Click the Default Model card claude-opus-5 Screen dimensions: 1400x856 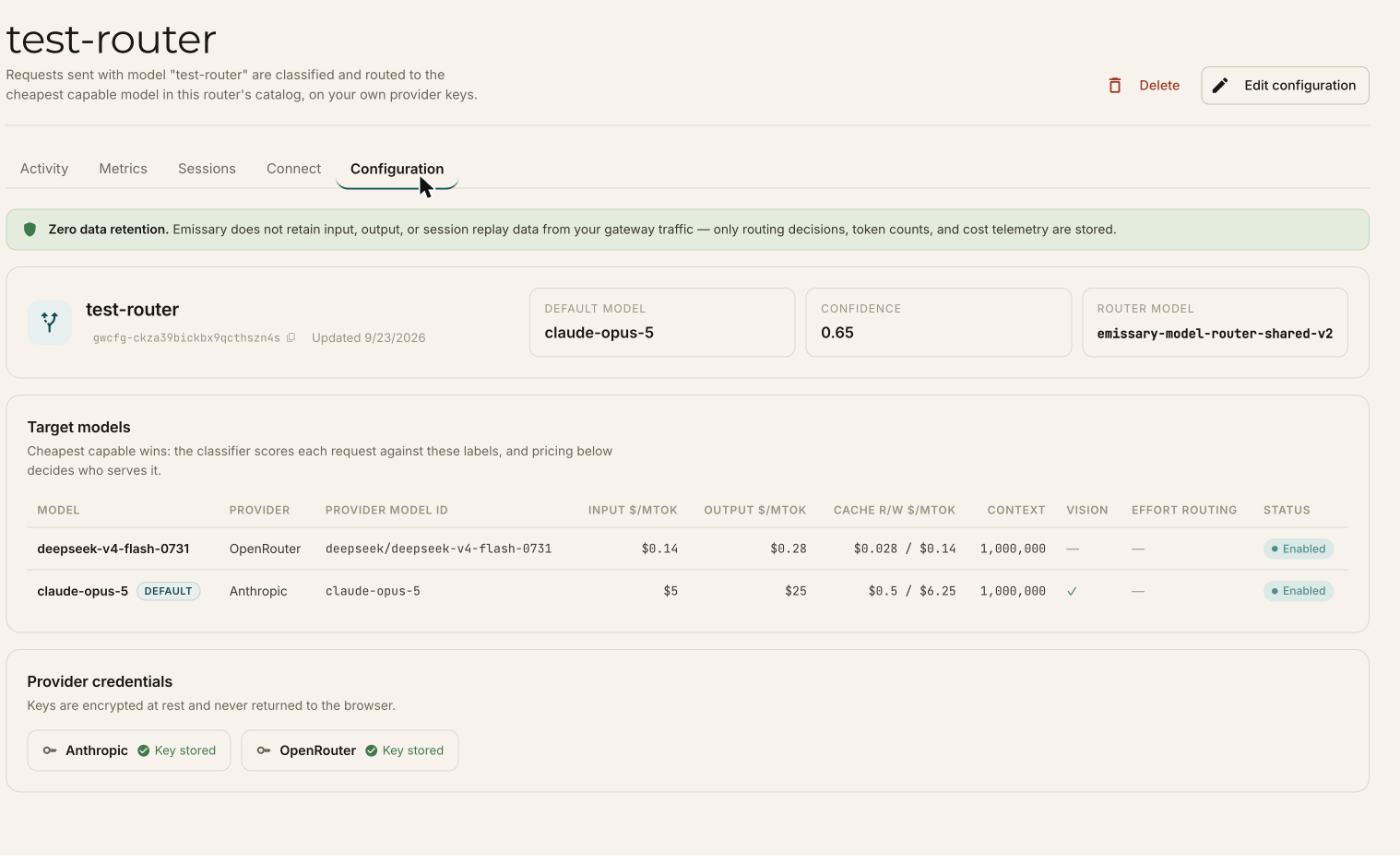(662, 322)
